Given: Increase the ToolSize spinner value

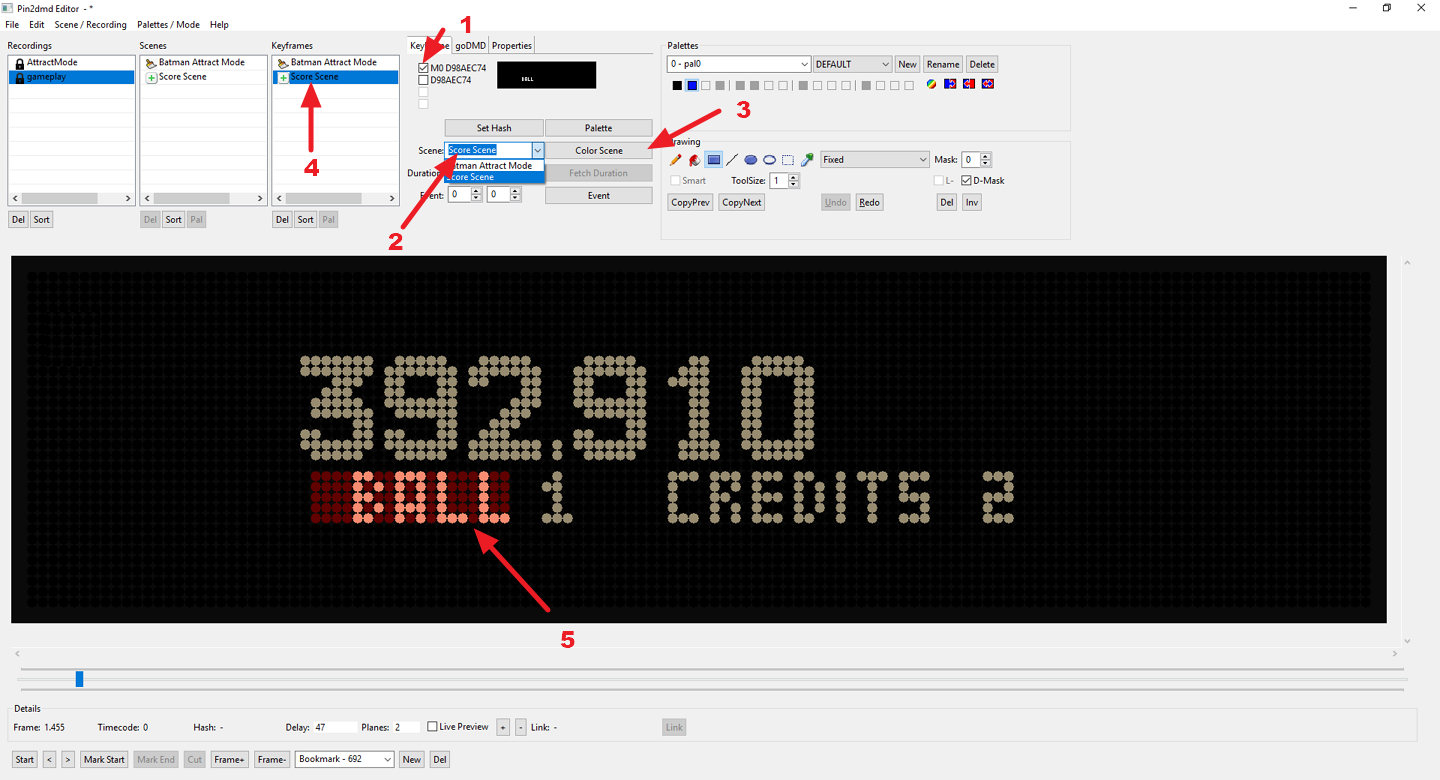Looking at the screenshot, I should click(x=794, y=178).
